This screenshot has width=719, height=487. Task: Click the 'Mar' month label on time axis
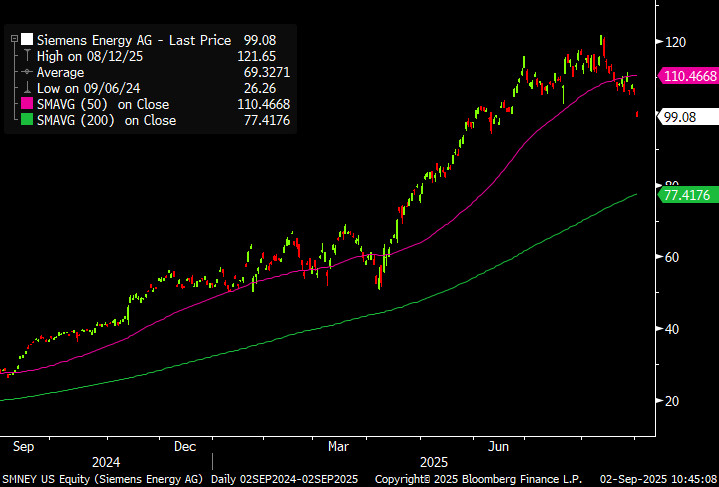[338, 447]
